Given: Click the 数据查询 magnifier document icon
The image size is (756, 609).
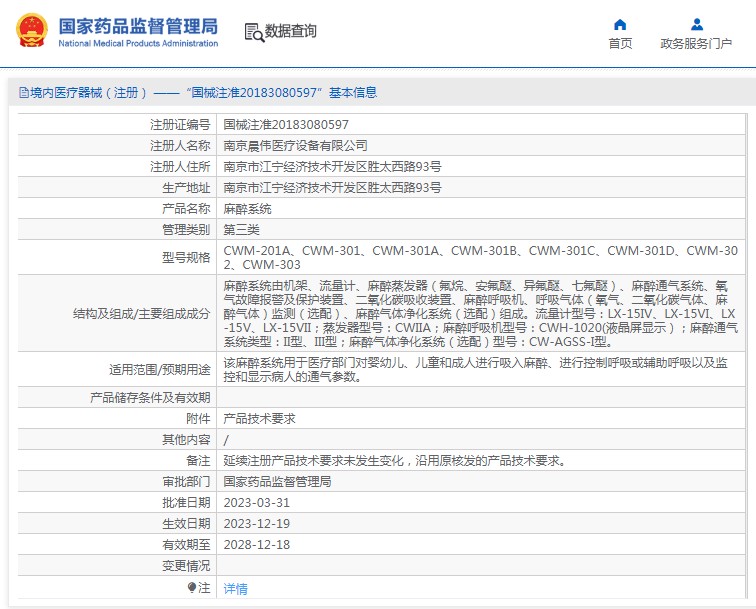Looking at the screenshot, I should [x=254, y=32].
